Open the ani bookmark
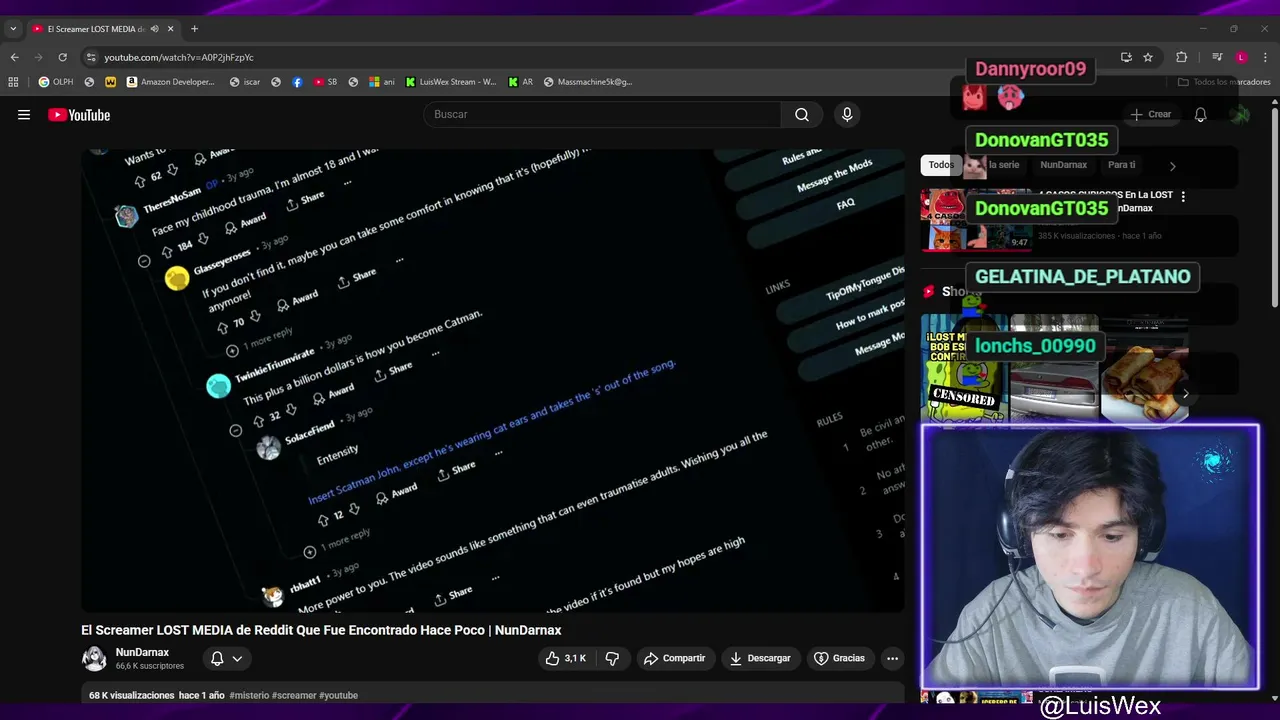 (382, 82)
